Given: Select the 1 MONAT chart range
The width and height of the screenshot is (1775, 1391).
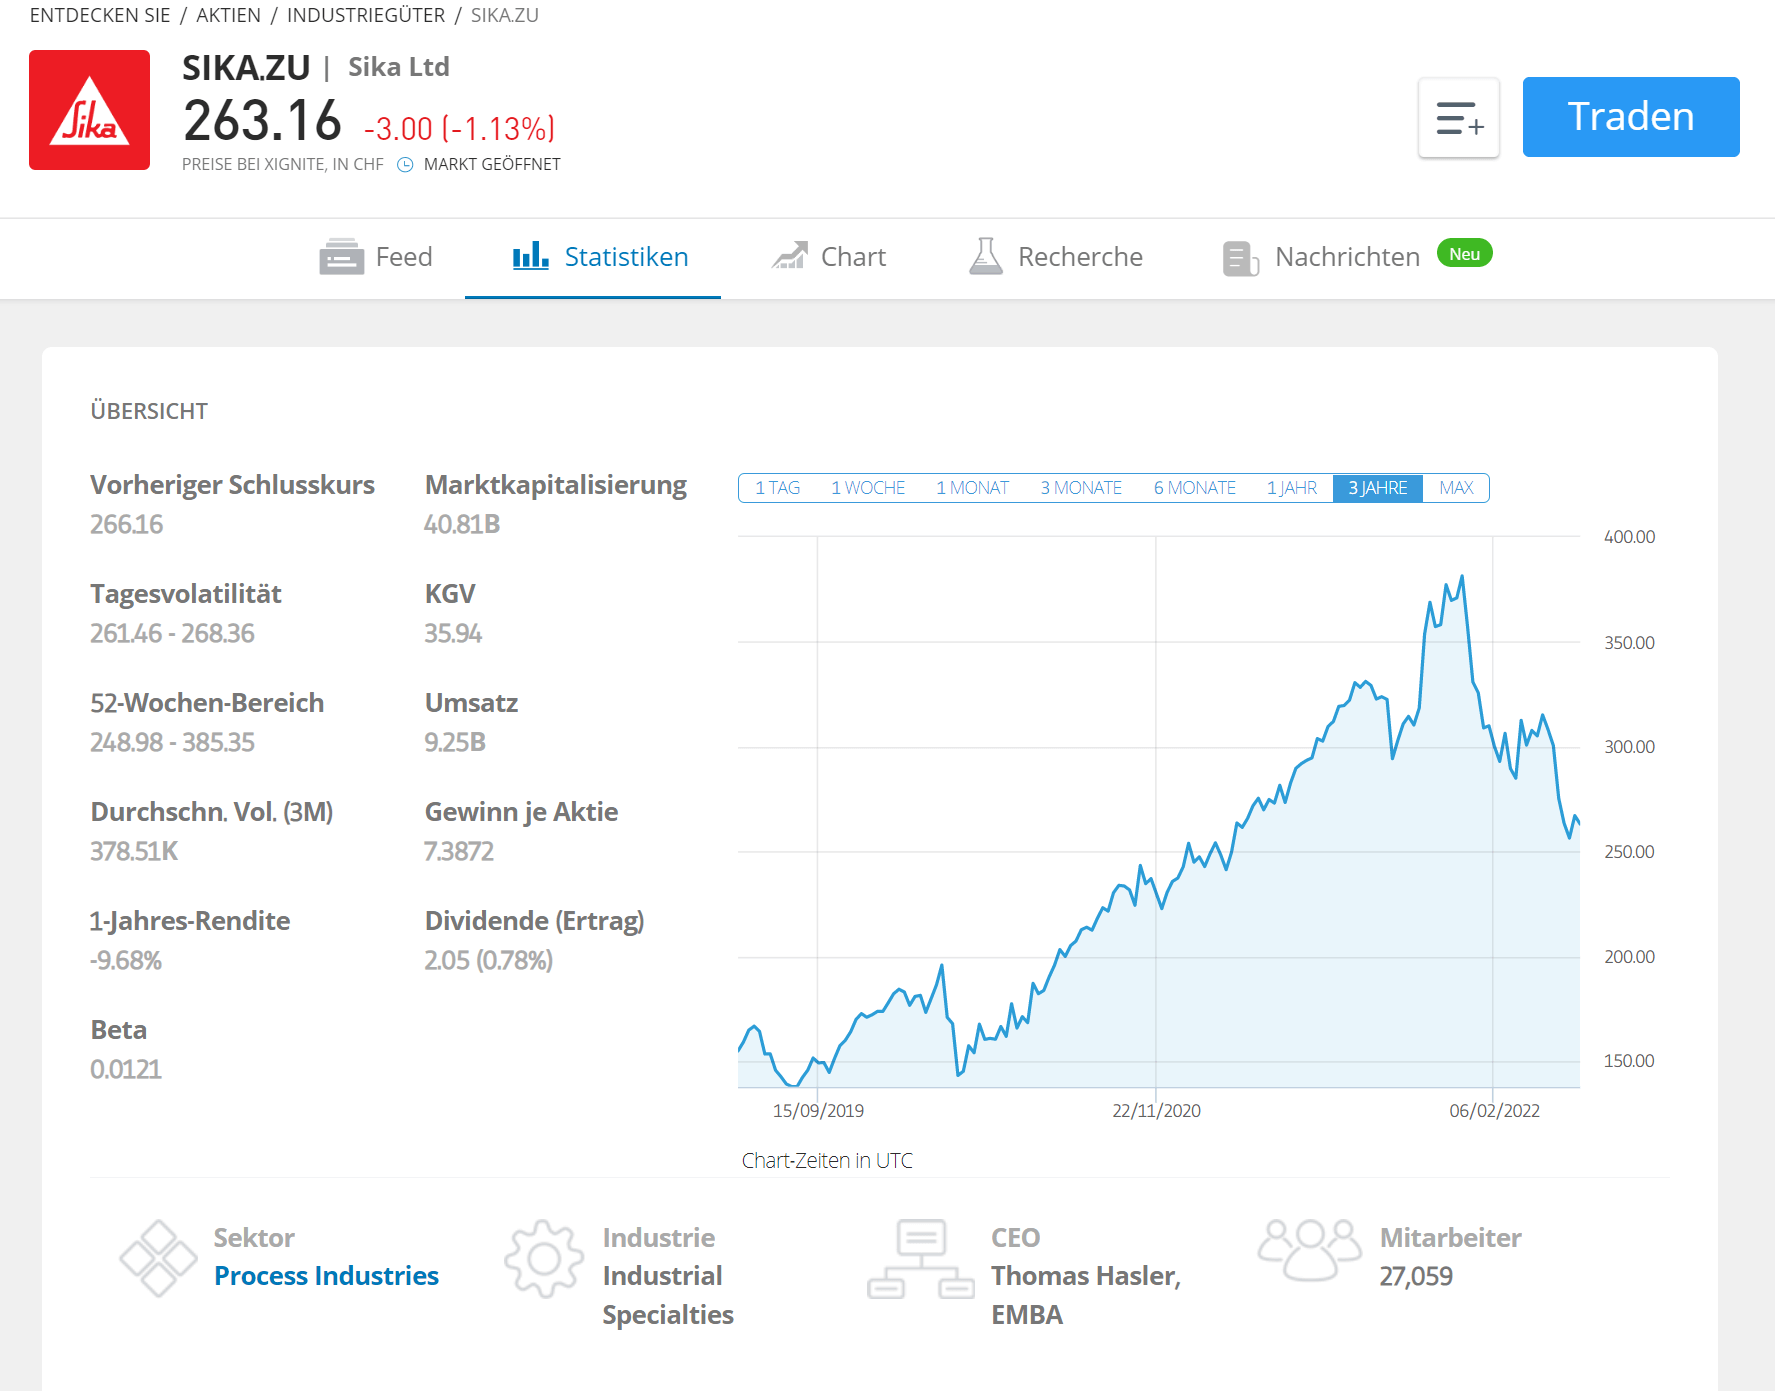Looking at the screenshot, I should 972,488.
